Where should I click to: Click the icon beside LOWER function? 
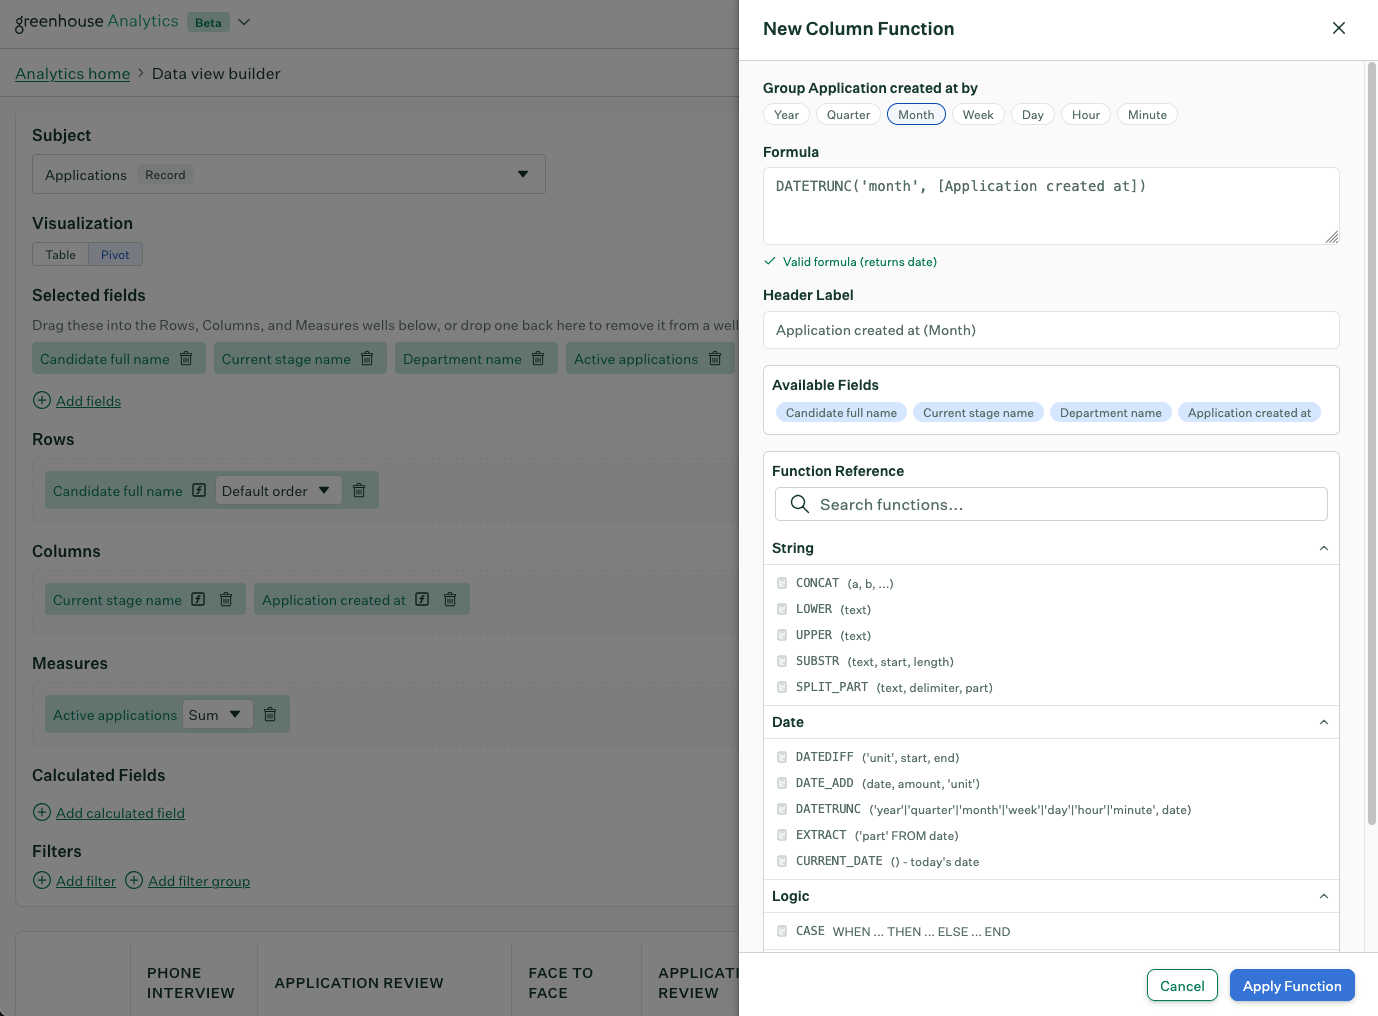click(x=782, y=609)
